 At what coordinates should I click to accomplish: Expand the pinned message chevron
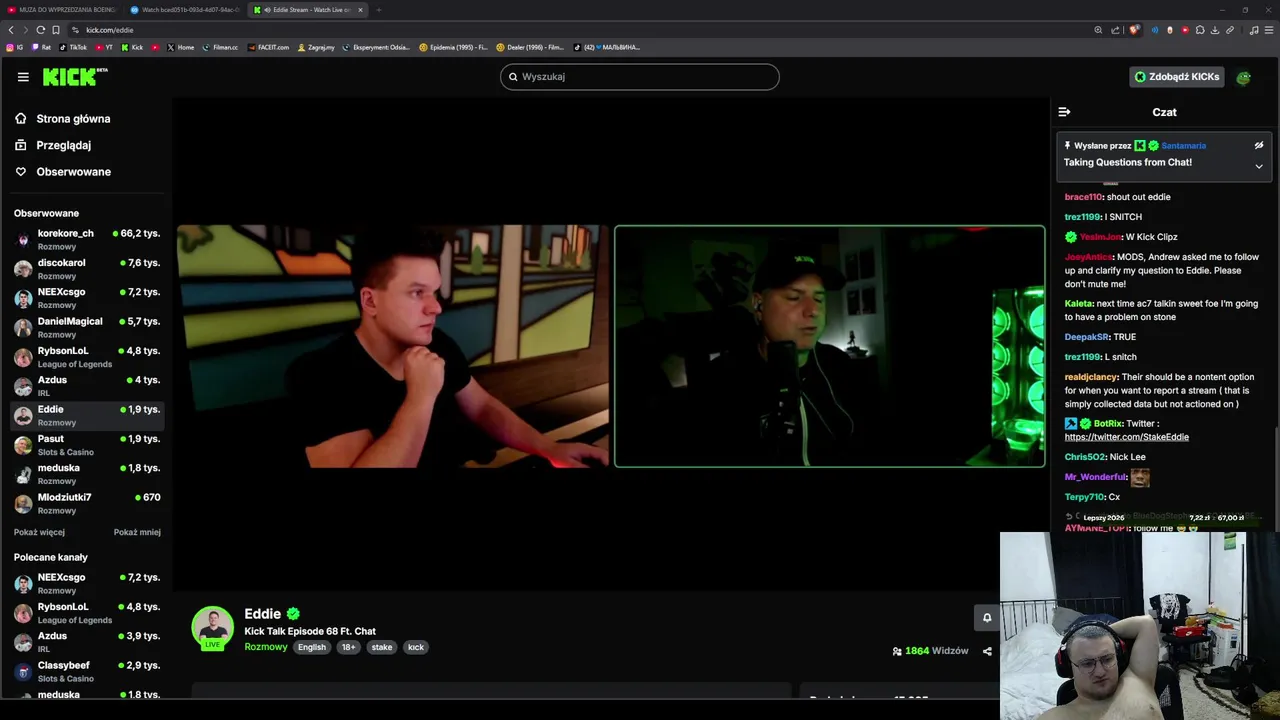1259,166
